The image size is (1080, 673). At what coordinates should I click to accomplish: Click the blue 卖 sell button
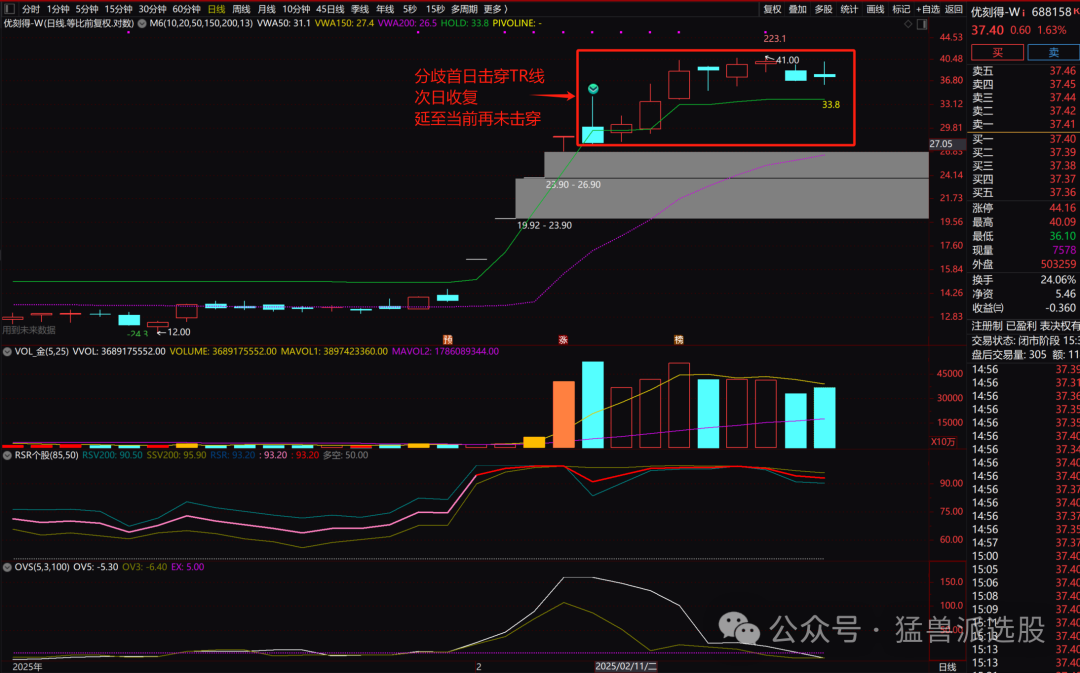click(x=1054, y=52)
